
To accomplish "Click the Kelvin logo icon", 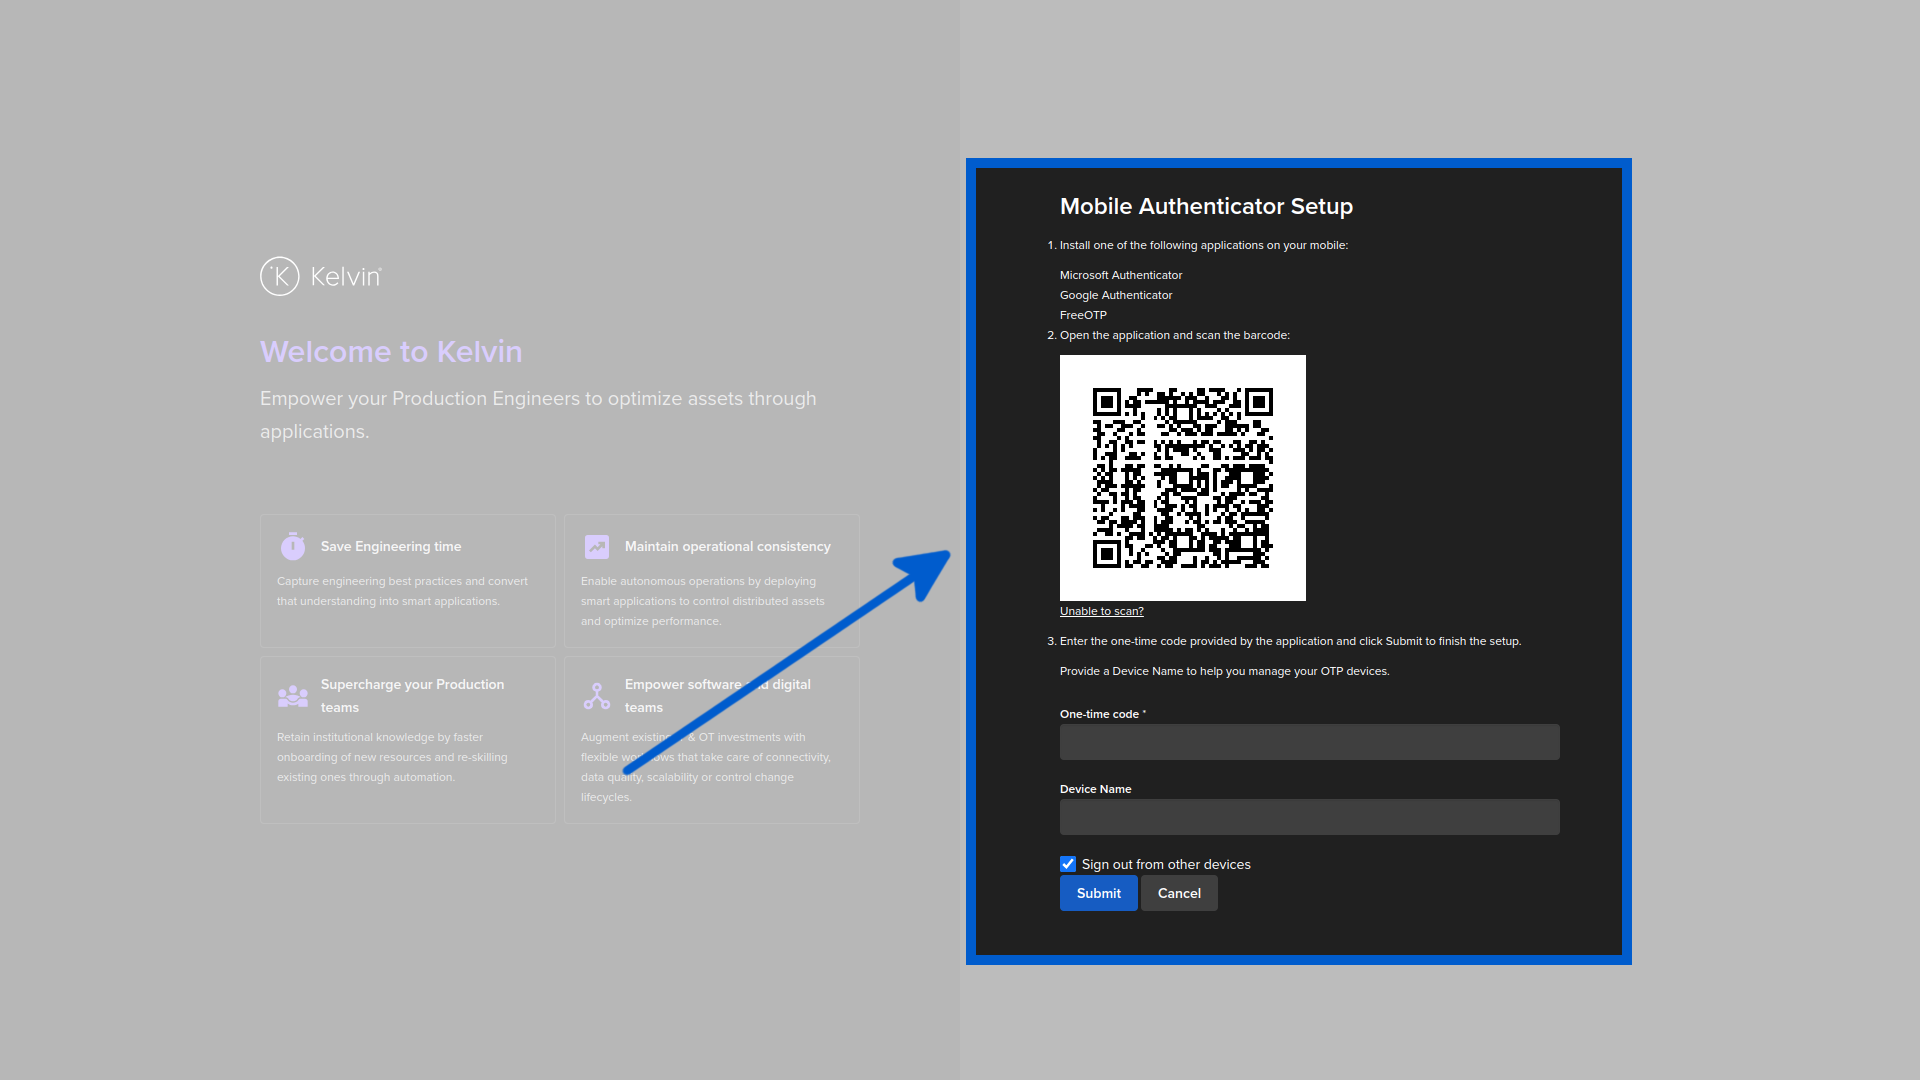I will [x=280, y=276].
